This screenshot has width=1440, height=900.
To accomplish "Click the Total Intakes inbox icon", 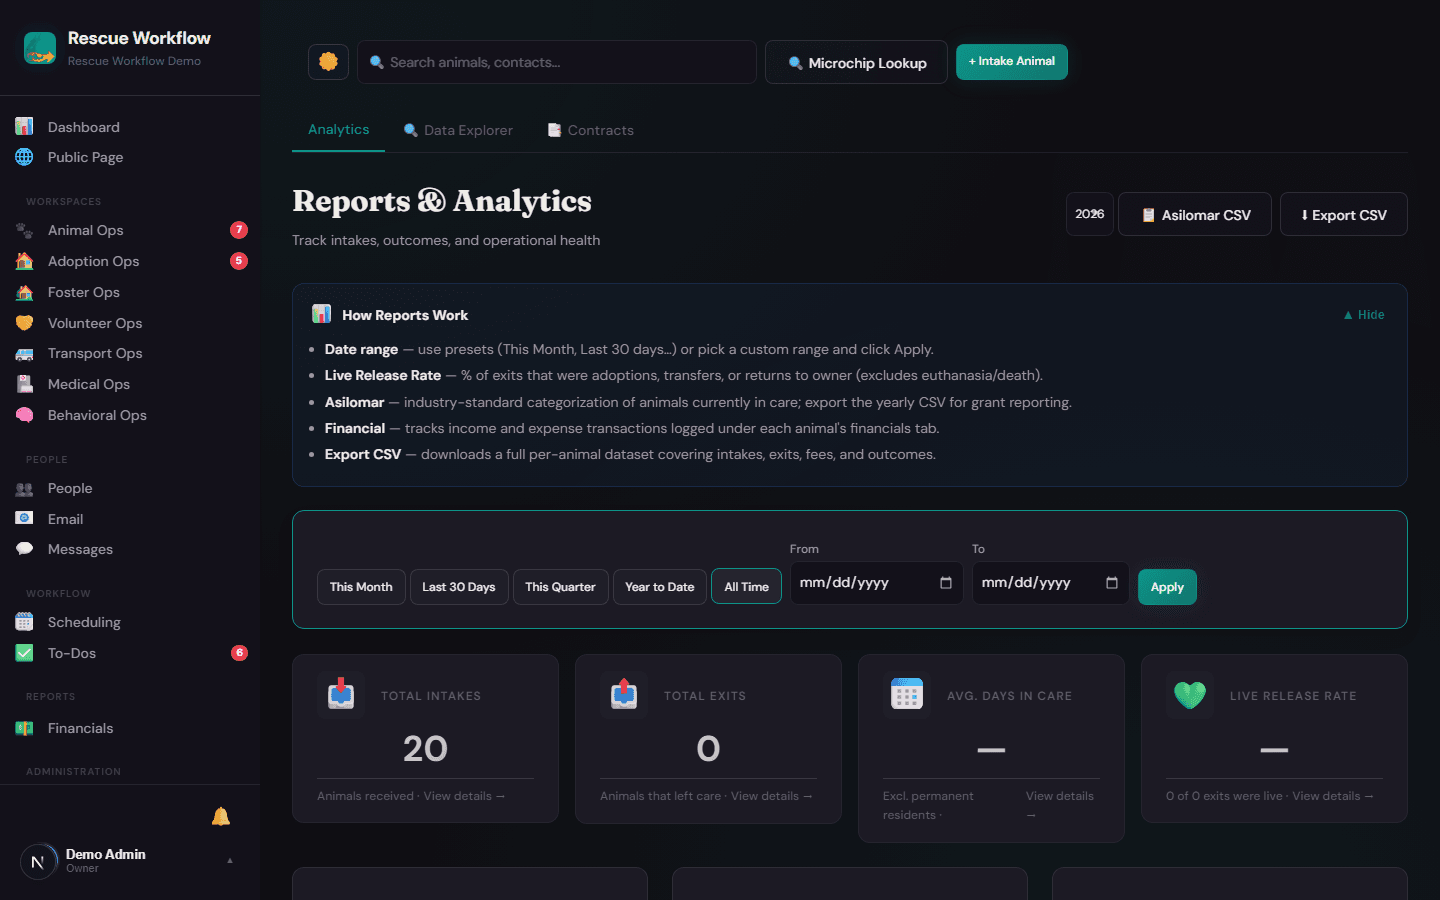I will (341, 694).
